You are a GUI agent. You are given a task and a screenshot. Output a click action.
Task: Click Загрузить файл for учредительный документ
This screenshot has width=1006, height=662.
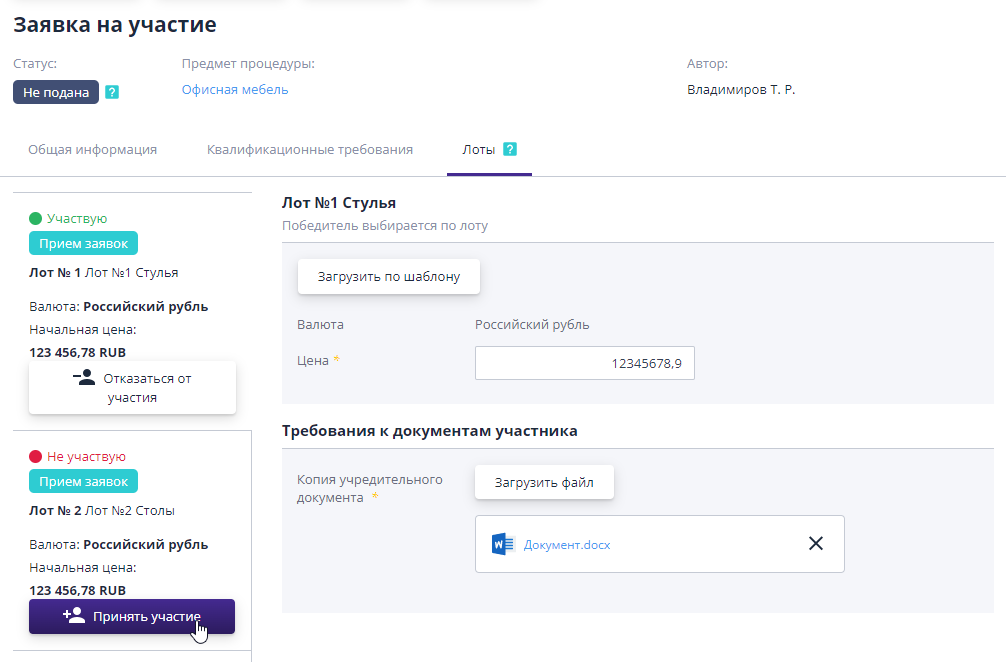coord(544,482)
